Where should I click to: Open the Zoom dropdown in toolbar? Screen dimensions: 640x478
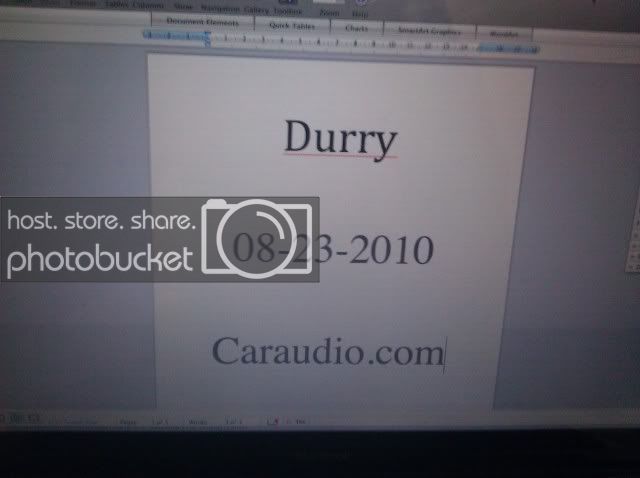pyautogui.click(x=329, y=12)
